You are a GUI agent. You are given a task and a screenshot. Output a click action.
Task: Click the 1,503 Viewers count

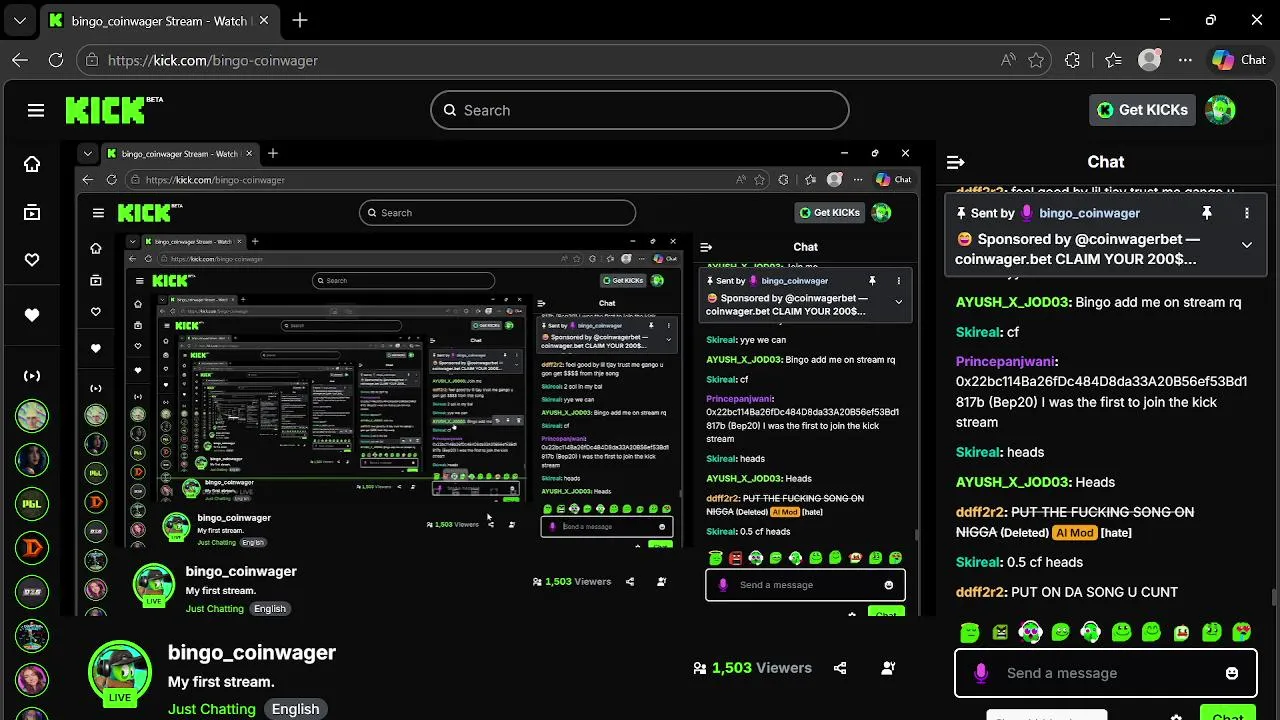pos(752,668)
